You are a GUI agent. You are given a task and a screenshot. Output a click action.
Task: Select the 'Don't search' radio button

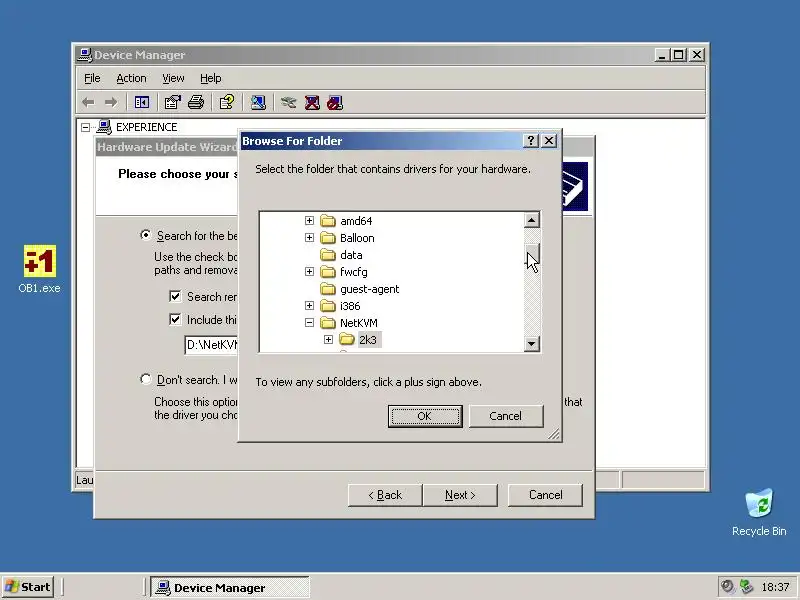coord(145,379)
